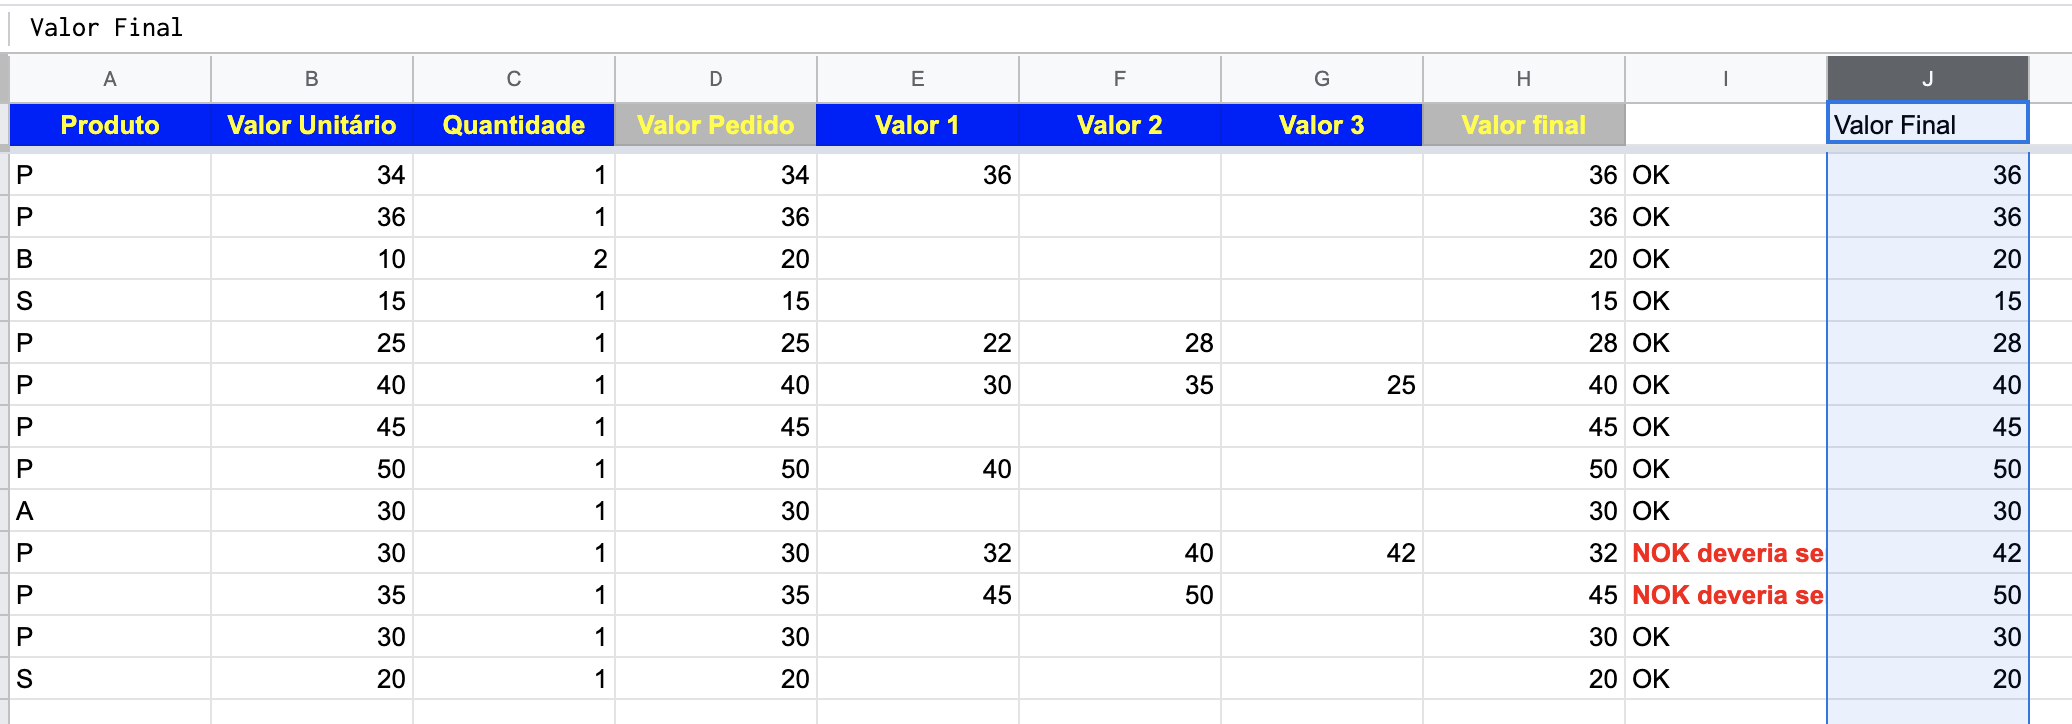Select column I header

tap(1726, 79)
